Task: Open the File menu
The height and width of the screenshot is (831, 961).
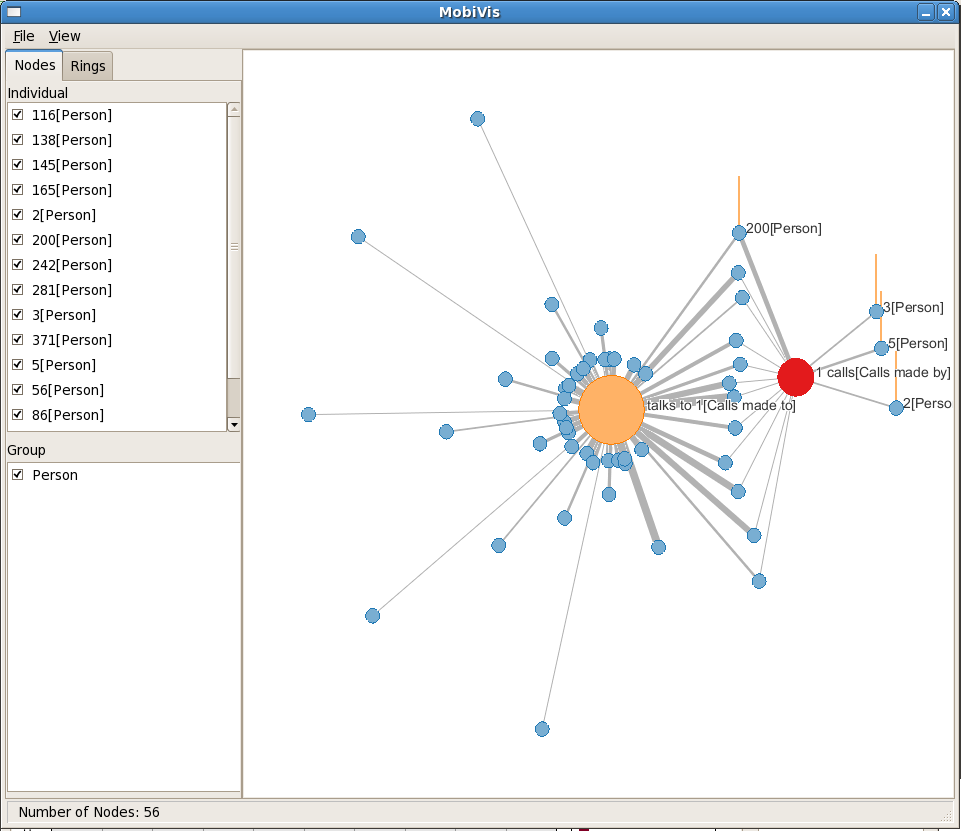Action: tap(24, 36)
